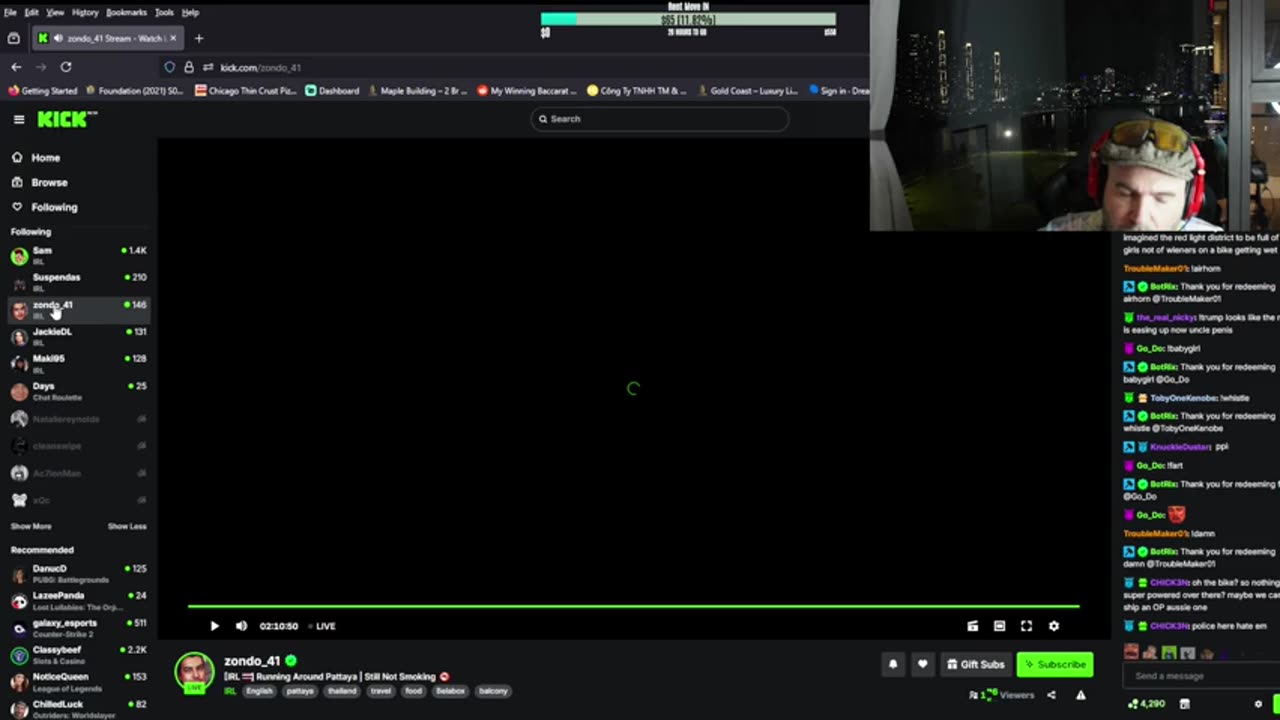Share the stream with the share icon
The height and width of the screenshot is (720, 1280).
click(x=1051, y=695)
